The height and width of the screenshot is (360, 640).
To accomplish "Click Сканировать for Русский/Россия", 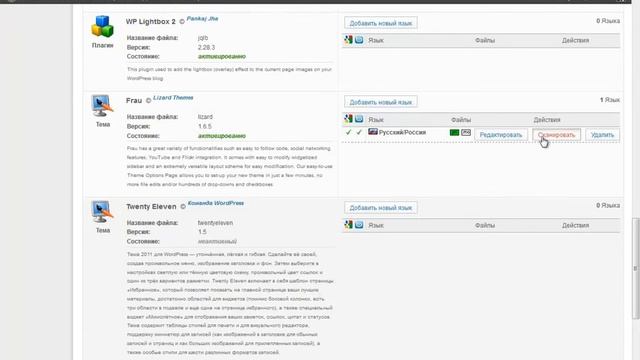I will [x=556, y=135].
